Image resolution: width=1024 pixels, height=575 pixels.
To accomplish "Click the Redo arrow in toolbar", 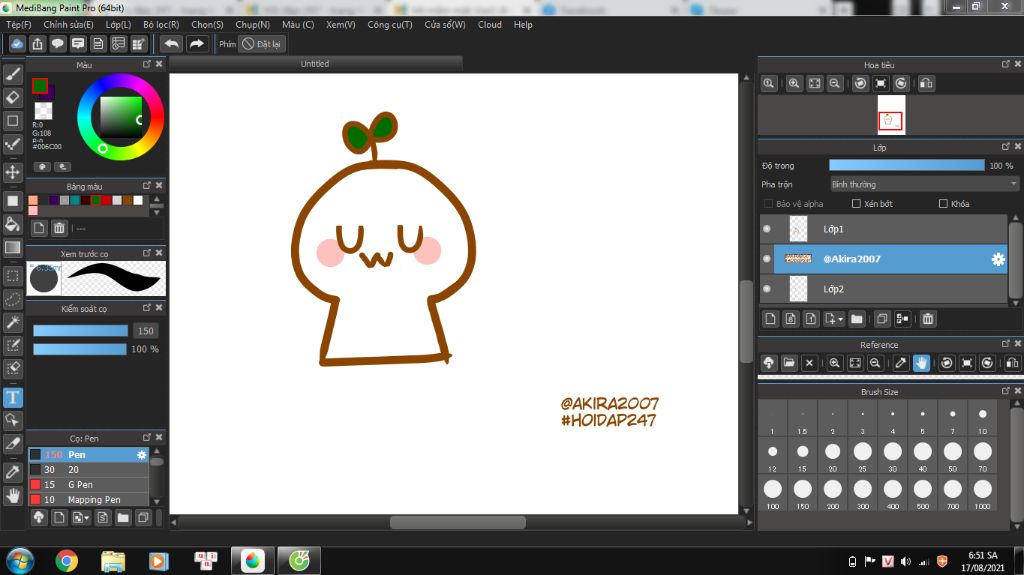I will pos(196,44).
